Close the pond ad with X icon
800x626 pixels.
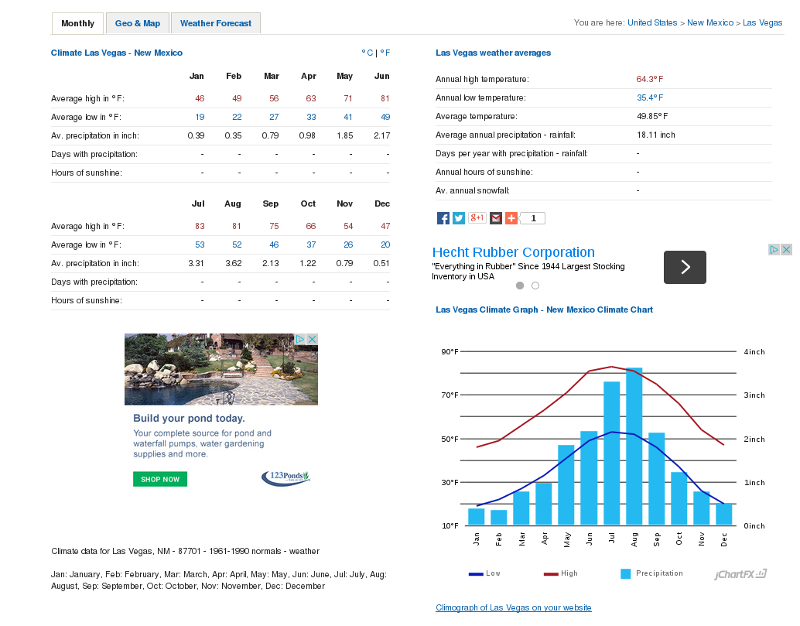click(312, 340)
